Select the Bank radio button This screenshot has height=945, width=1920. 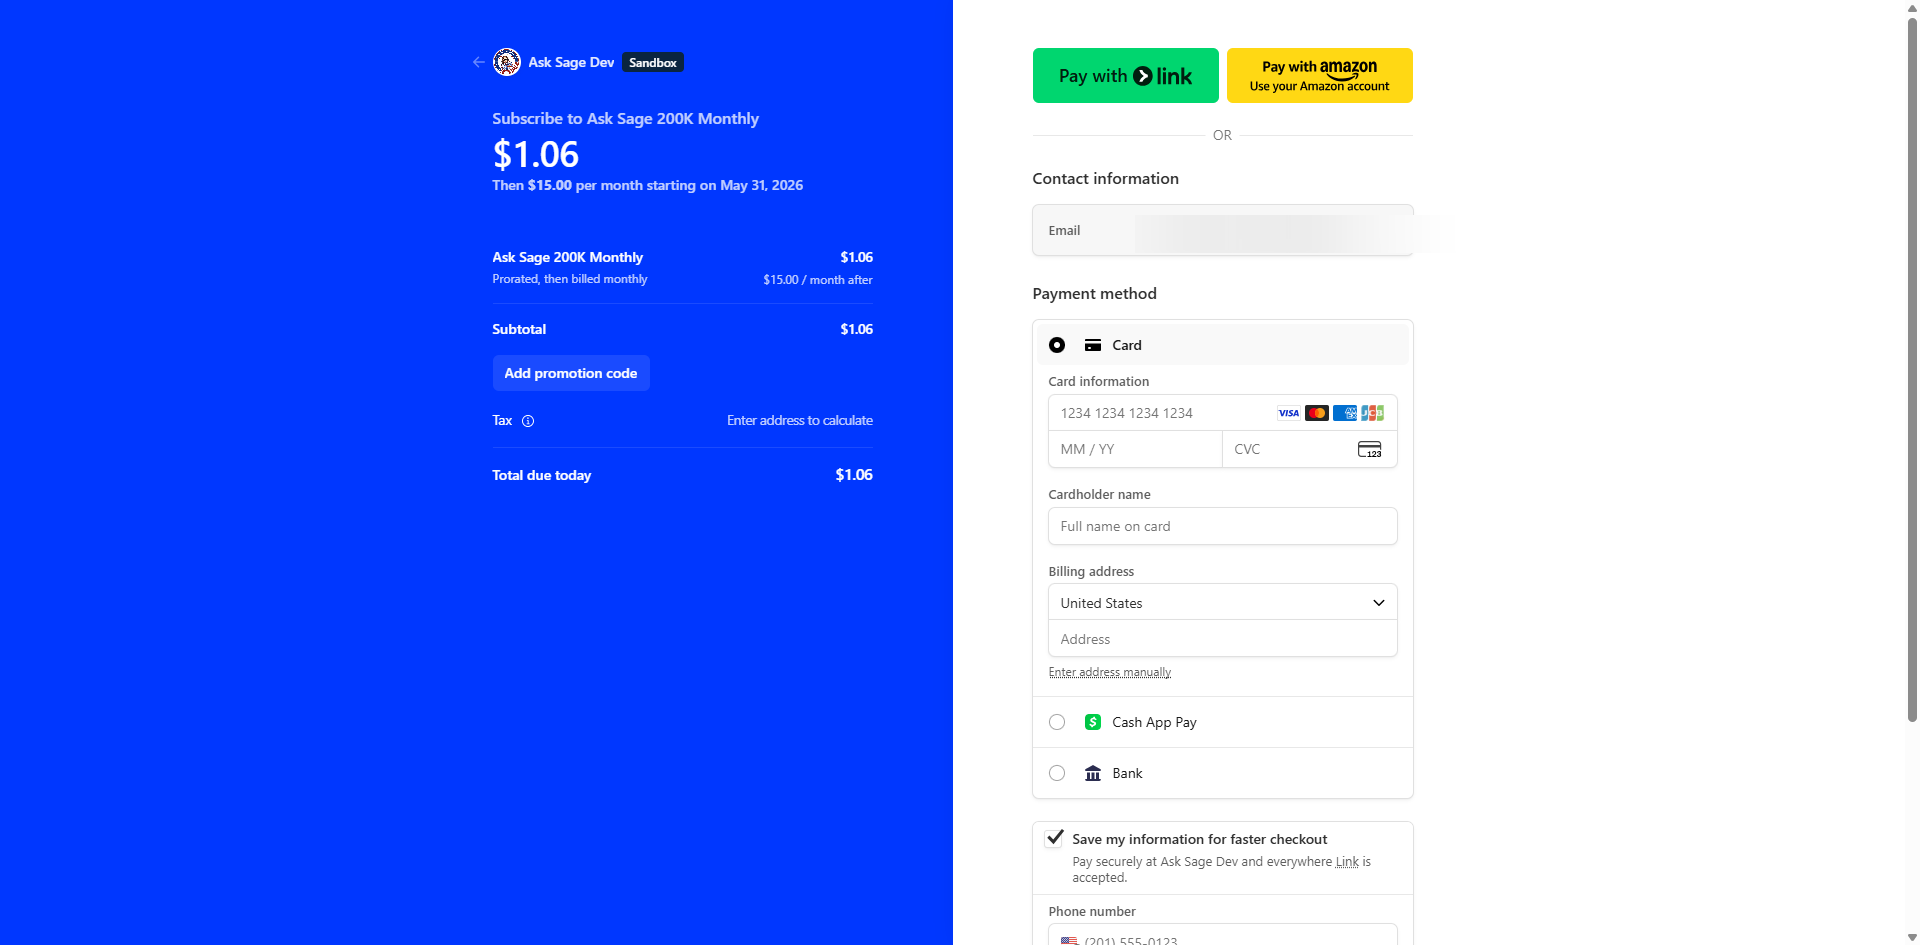[x=1057, y=773]
